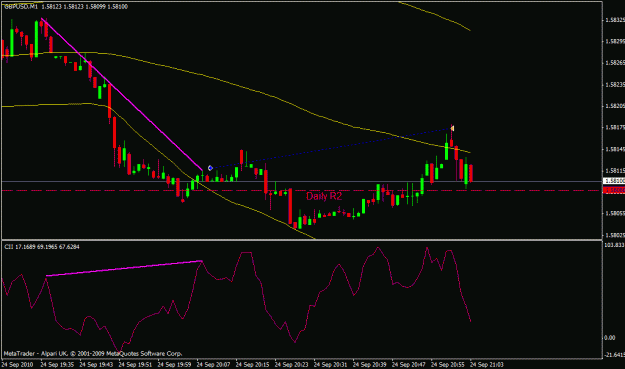
Task: Click the 24 Sep 20:39 time label
Action: pos(369,364)
